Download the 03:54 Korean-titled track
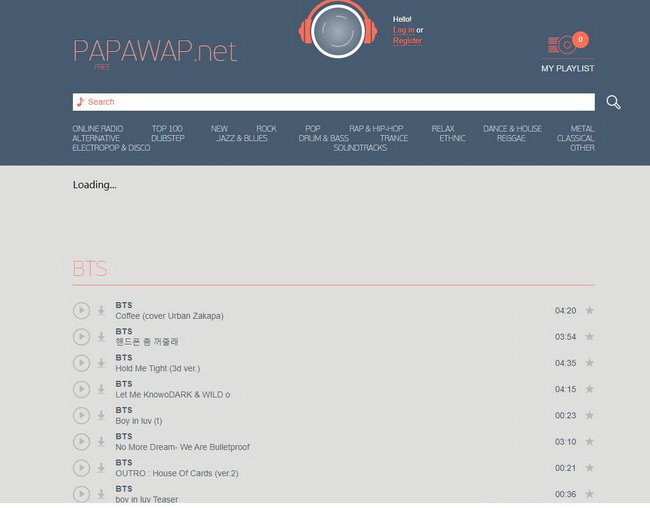 (x=101, y=337)
